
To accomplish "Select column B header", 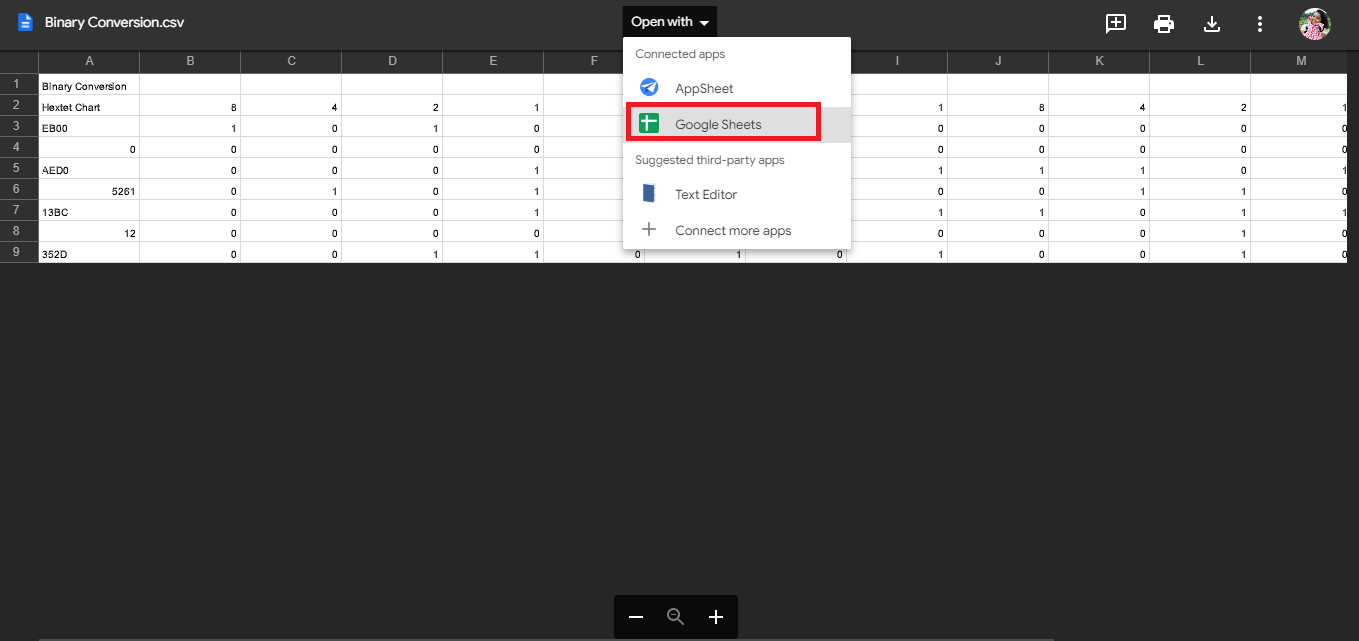I will point(190,62).
